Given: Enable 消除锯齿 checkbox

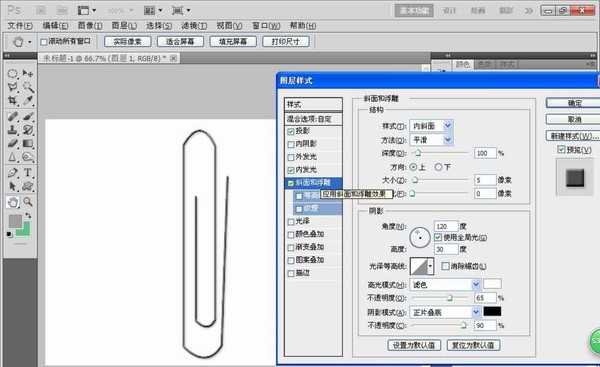Looking at the screenshot, I should coord(445,266).
